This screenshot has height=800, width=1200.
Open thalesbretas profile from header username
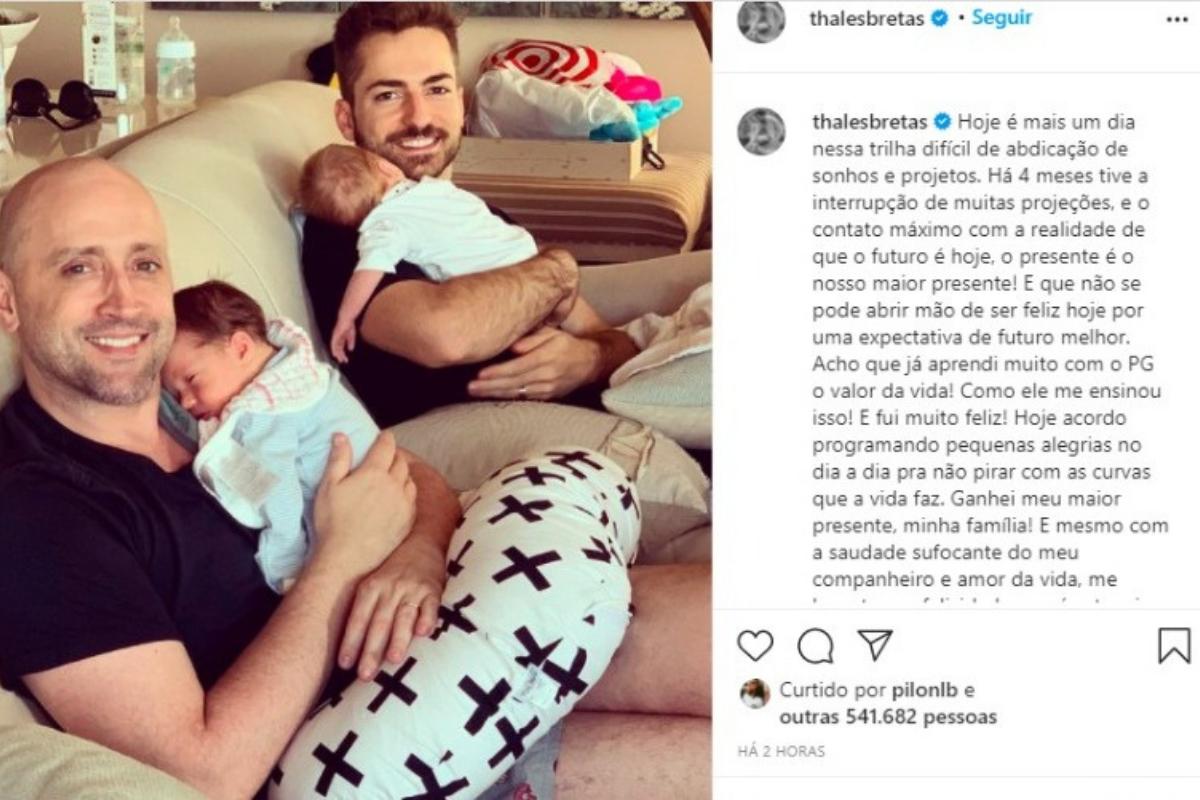click(x=866, y=18)
